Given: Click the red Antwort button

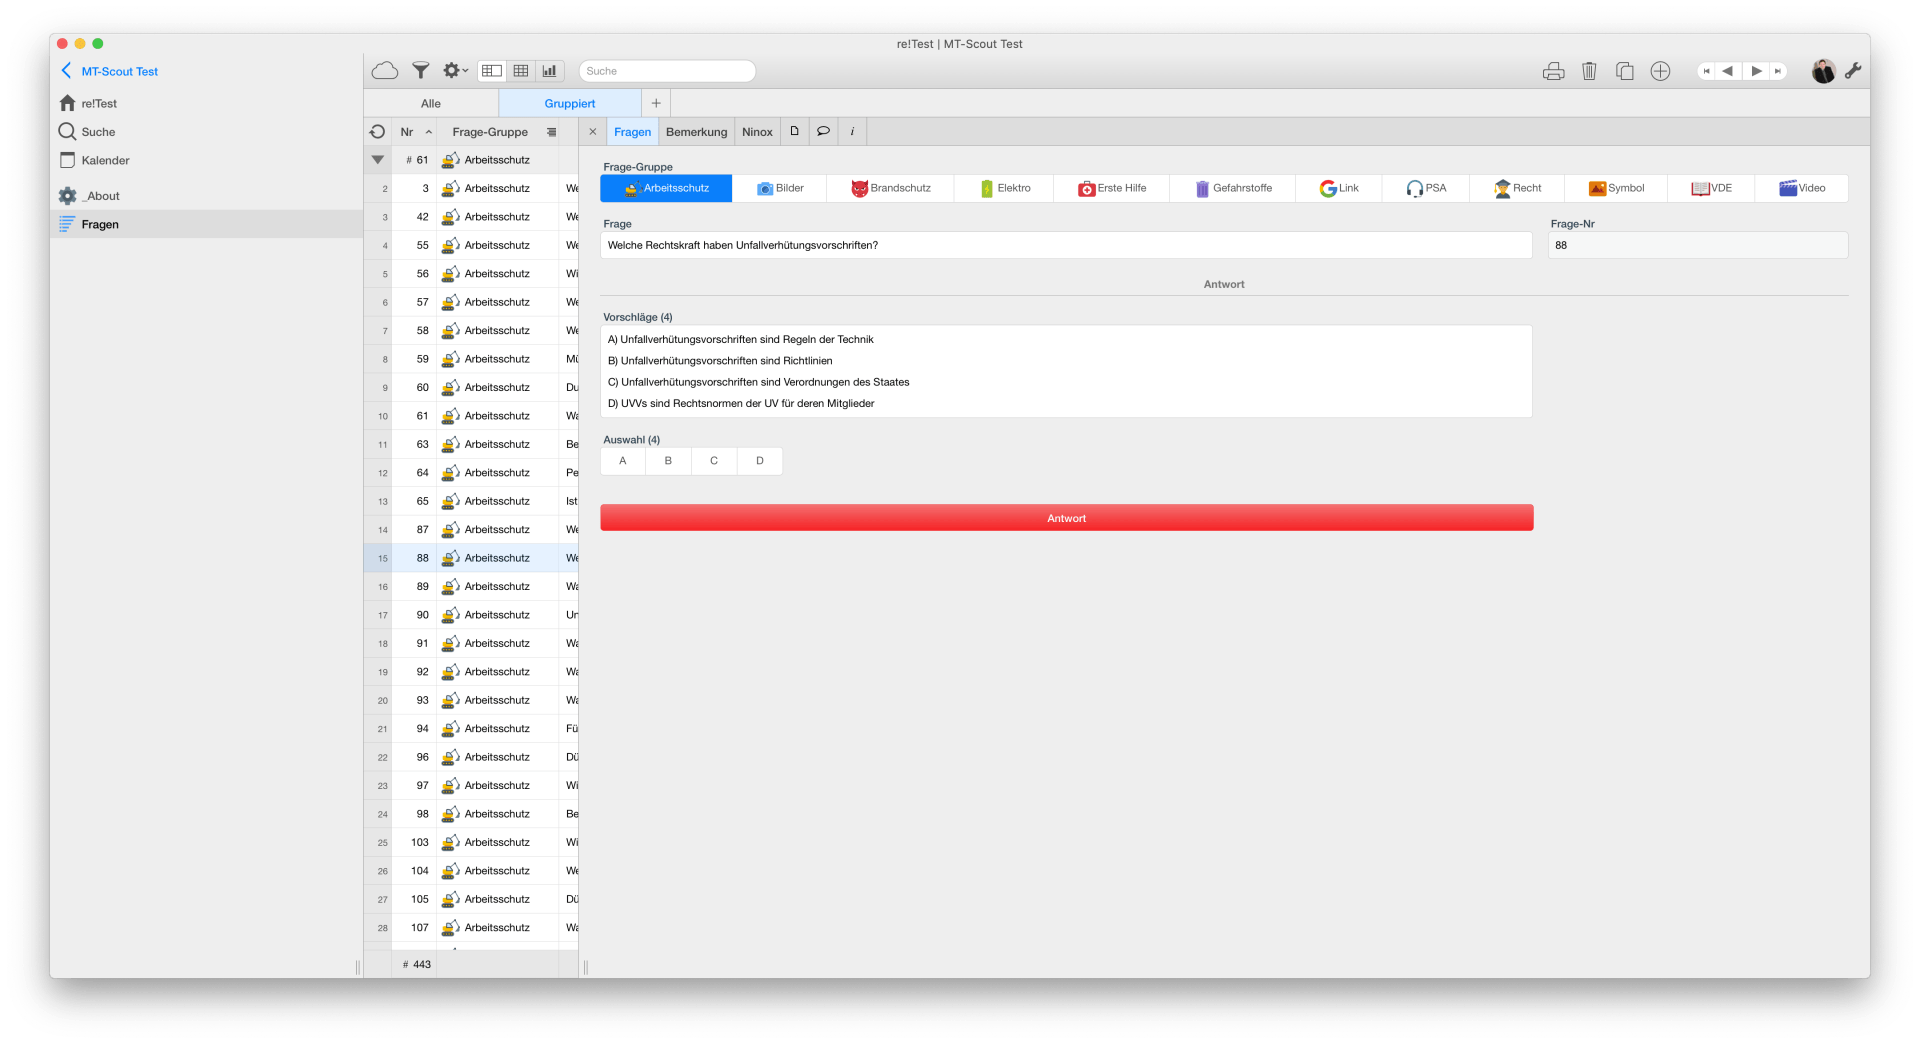Looking at the screenshot, I should (x=1066, y=518).
